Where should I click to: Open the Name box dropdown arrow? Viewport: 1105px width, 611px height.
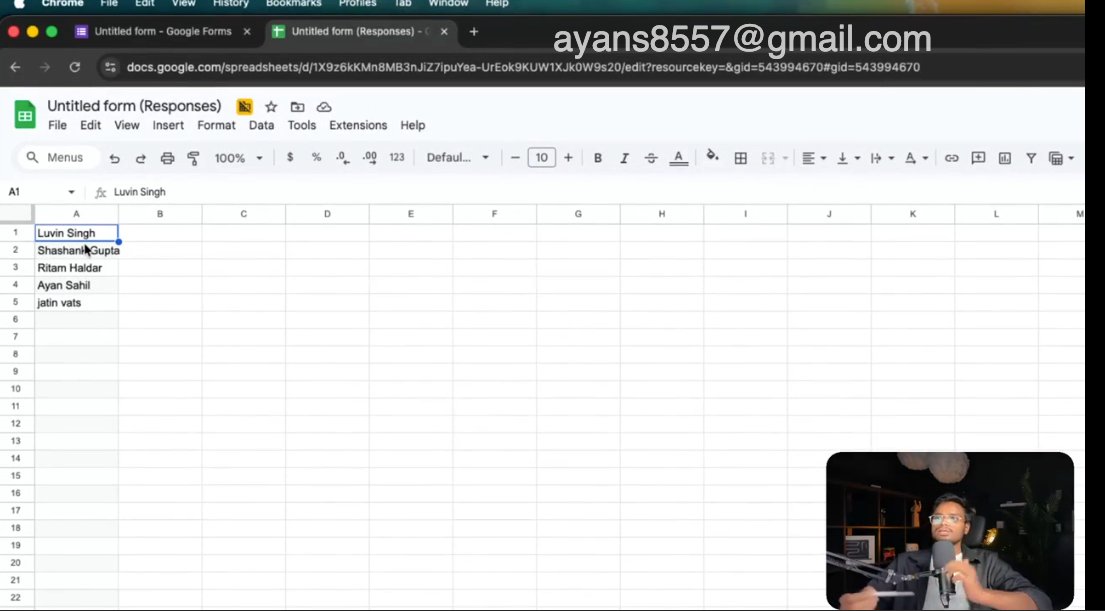coord(71,192)
